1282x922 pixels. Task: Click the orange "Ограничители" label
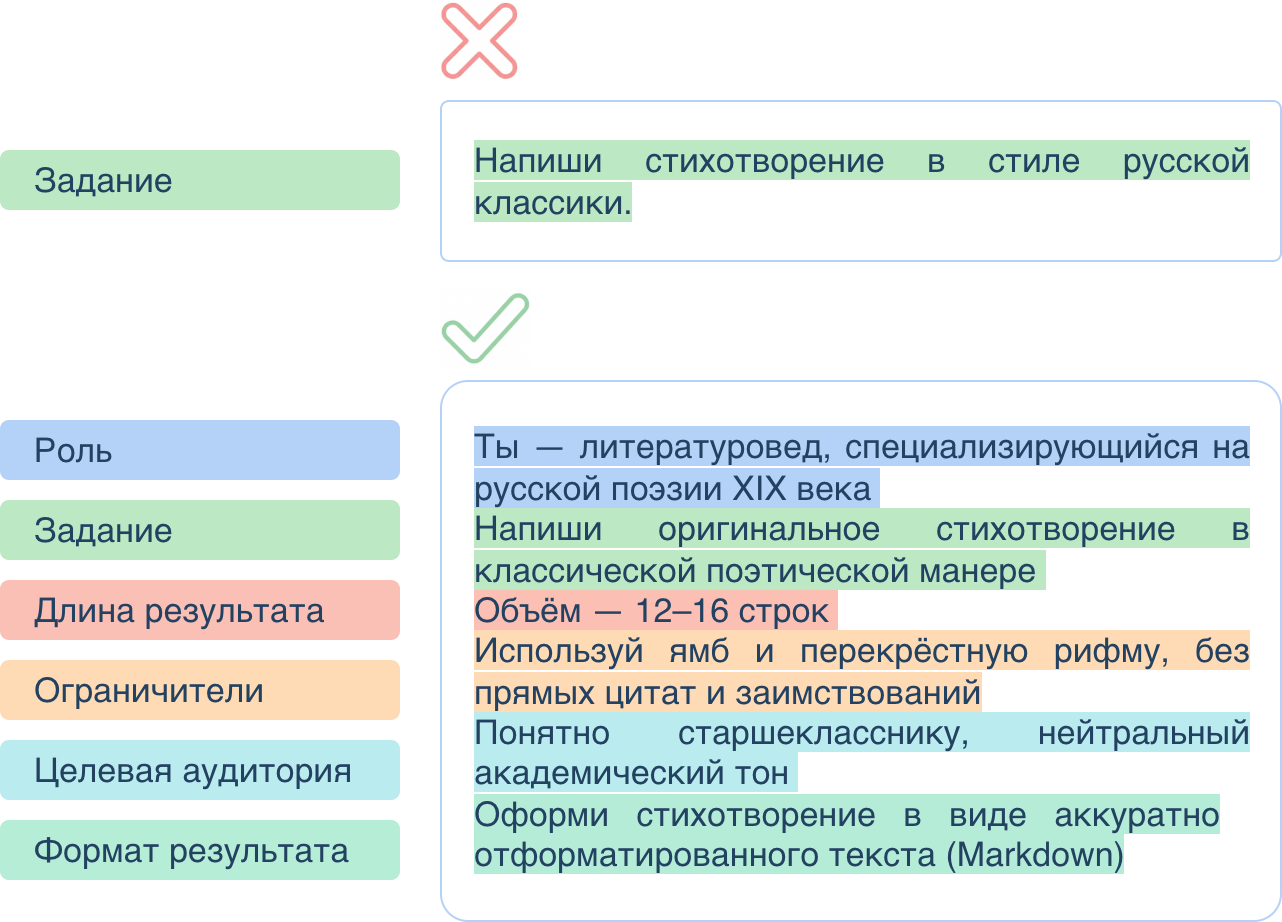click(x=200, y=689)
